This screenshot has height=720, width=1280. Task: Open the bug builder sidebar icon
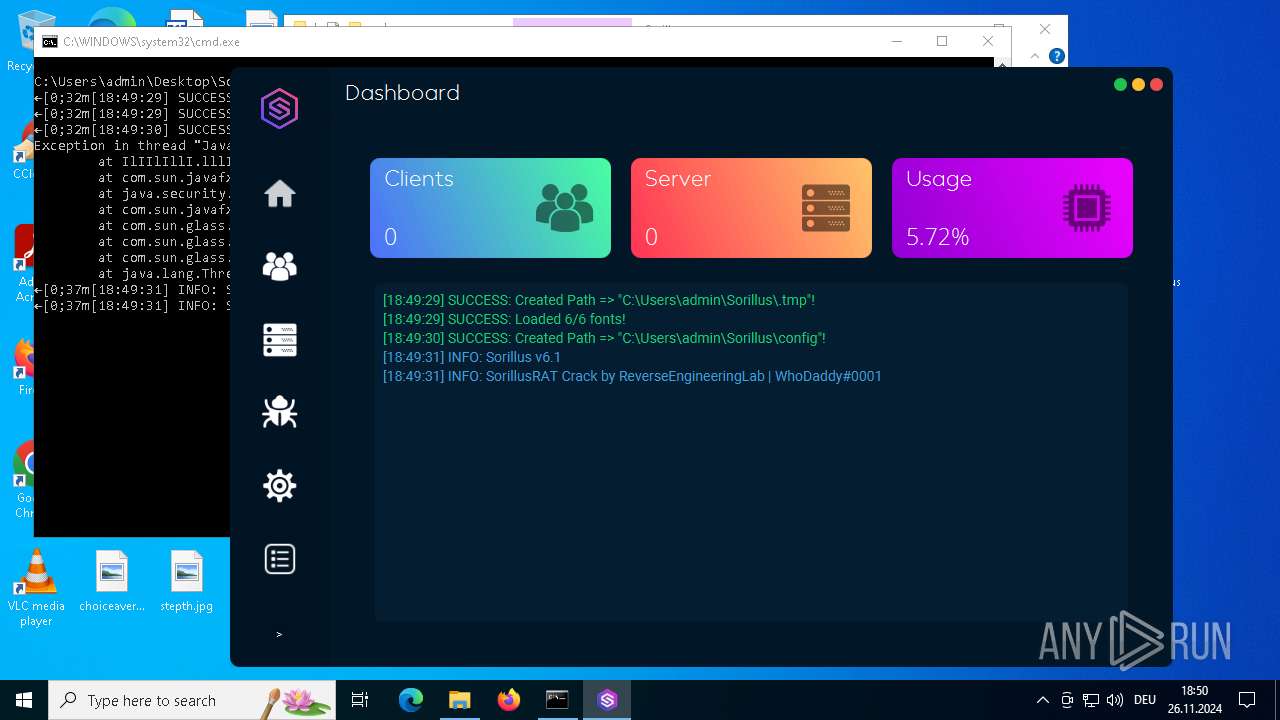pyautogui.click(x=280, y=412)
